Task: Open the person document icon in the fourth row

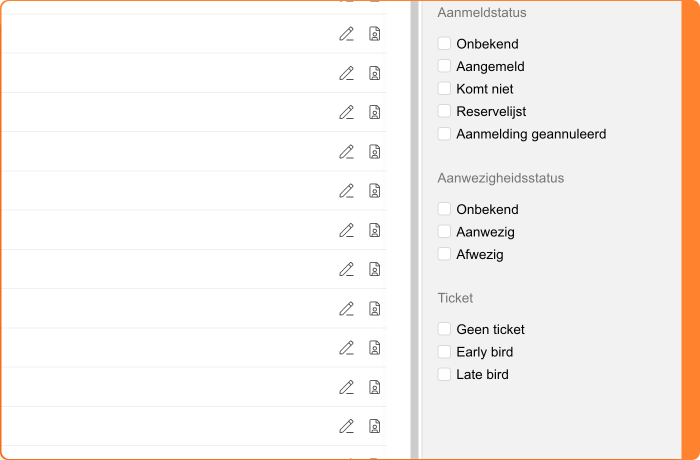Action: point(375,152)
